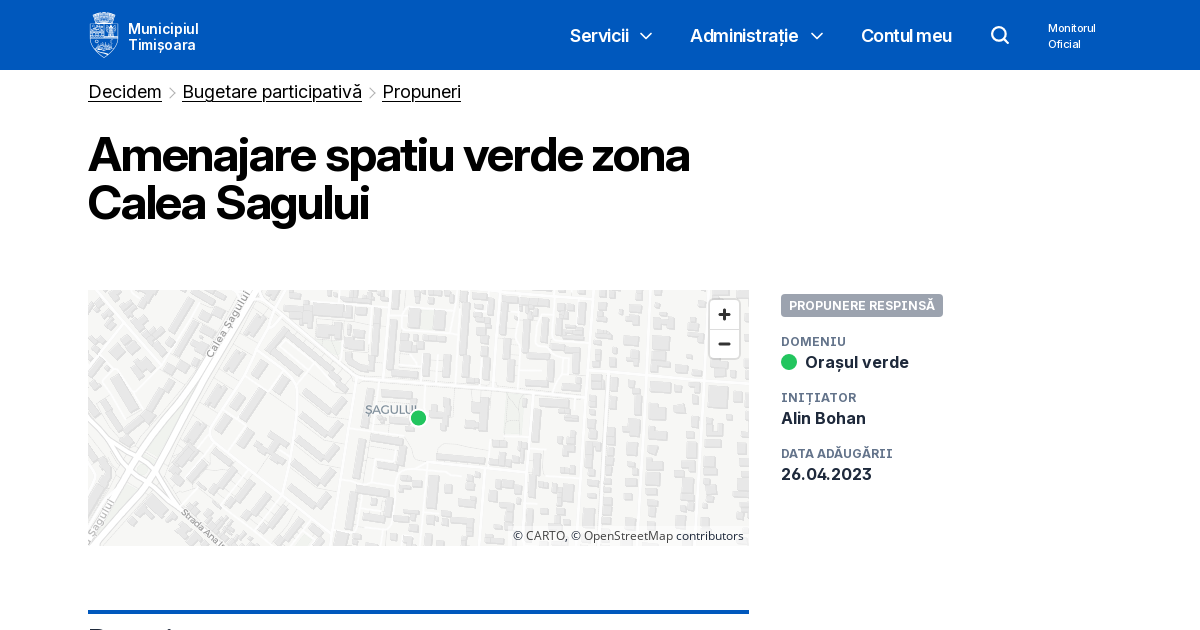This screenshot has height=630, width=1200.
Task: Click the green dot beside Orașul verde
Action: tap(789, 362)
